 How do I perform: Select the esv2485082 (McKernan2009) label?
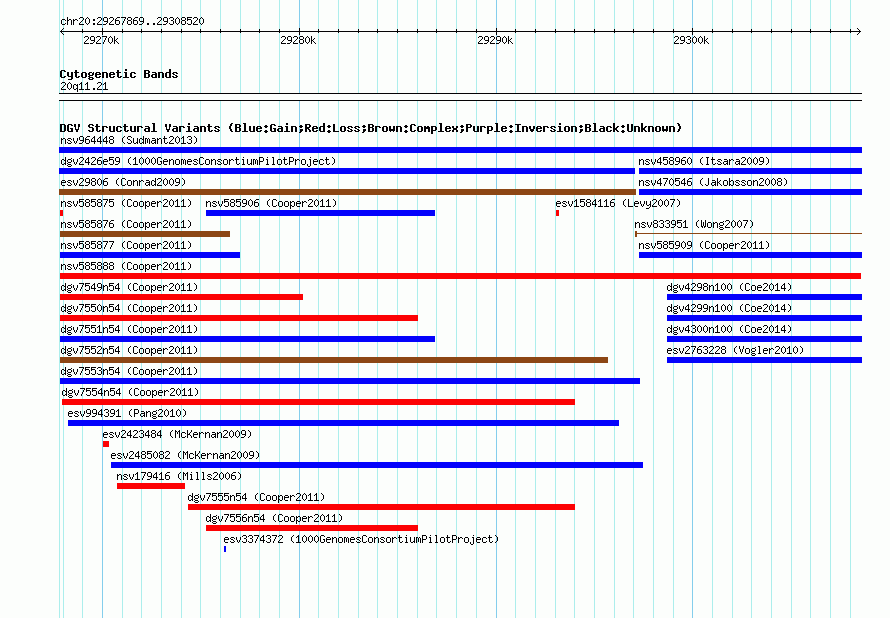tap(185, 455)
